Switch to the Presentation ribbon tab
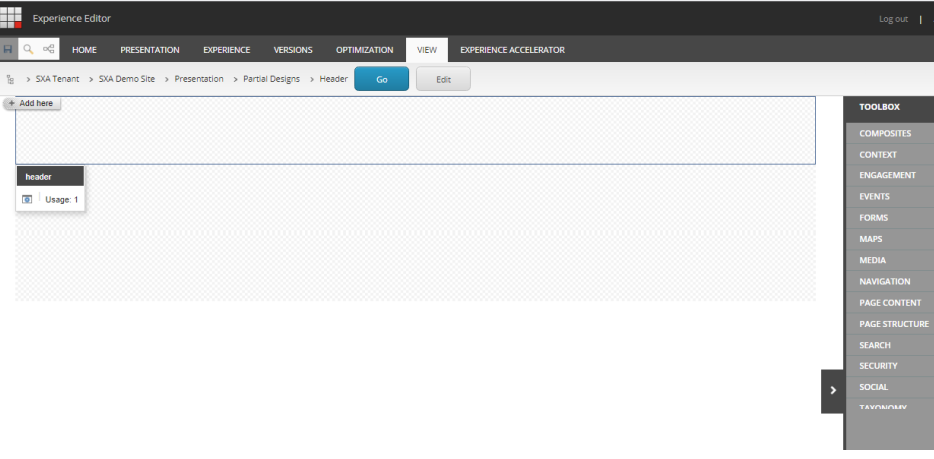Image resolution: width=934 pixels, height=459 pixels. (149, 50)
